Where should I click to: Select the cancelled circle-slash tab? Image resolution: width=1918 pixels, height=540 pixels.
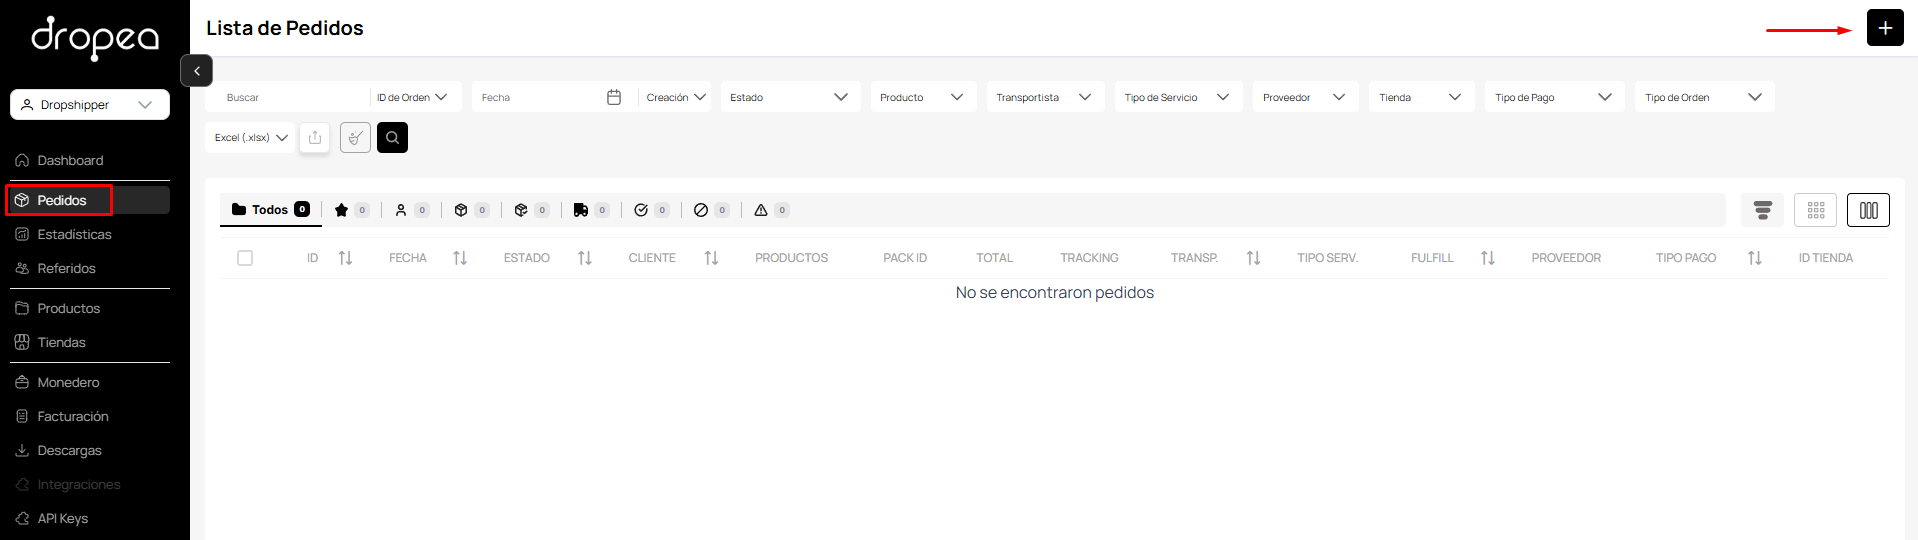tap(711, 210)
